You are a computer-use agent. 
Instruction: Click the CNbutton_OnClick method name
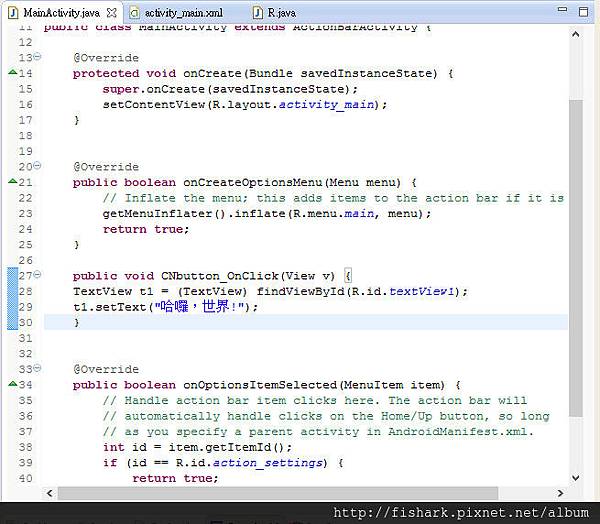click(220, 276)
